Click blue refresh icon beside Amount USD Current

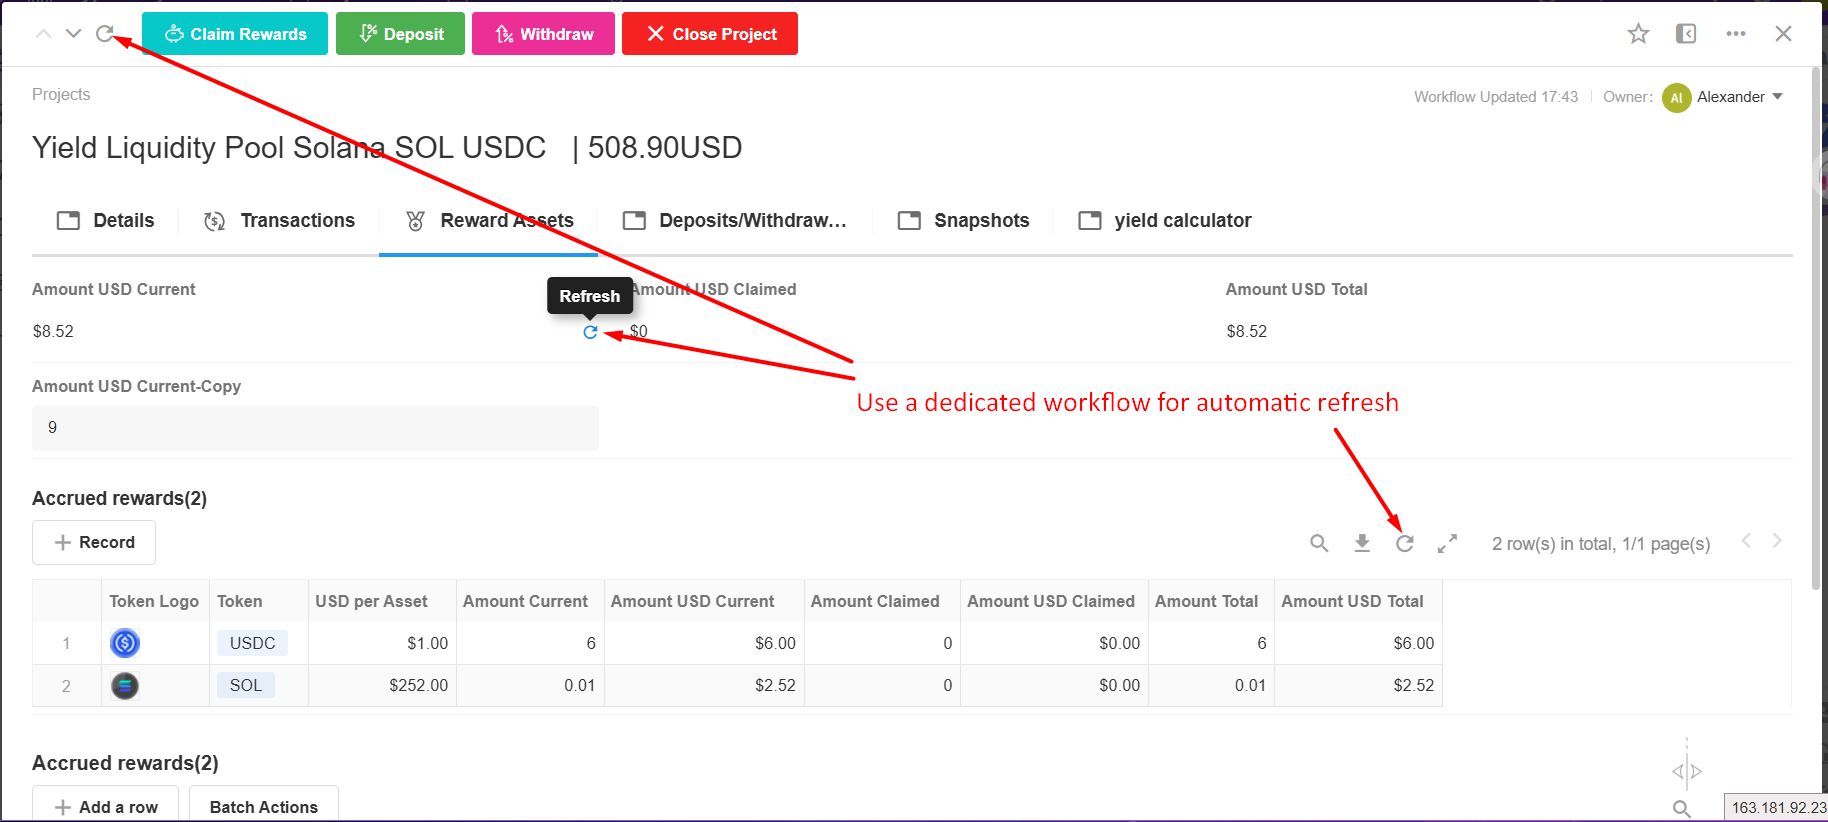(x=590, y=332)
